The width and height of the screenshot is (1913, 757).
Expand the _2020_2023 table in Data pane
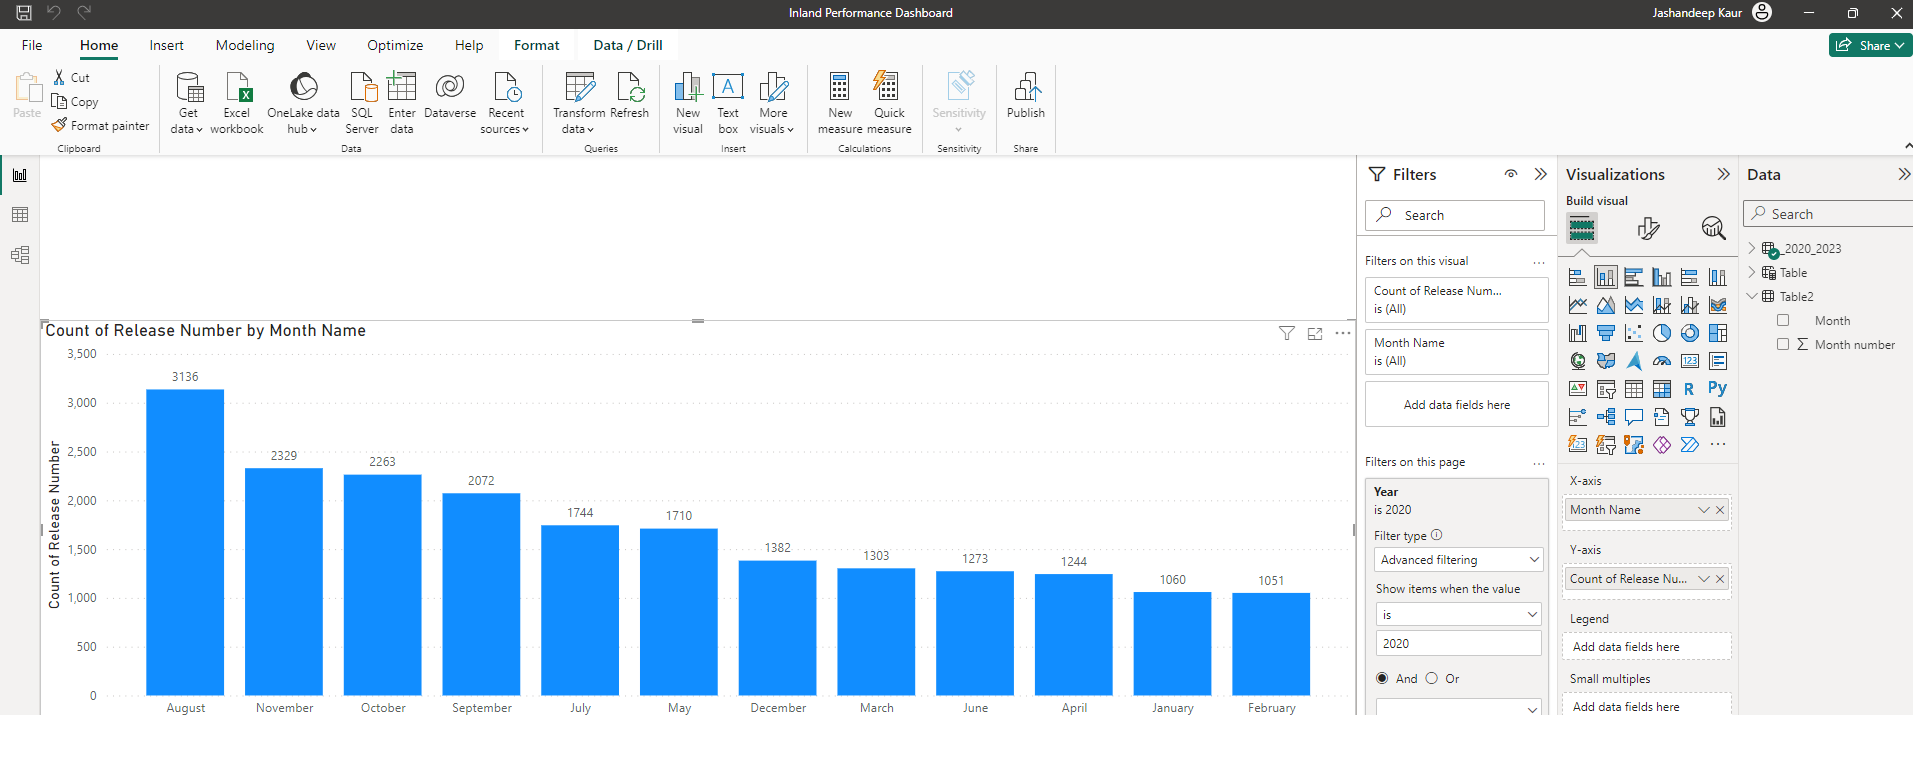tap(1752, 249)
